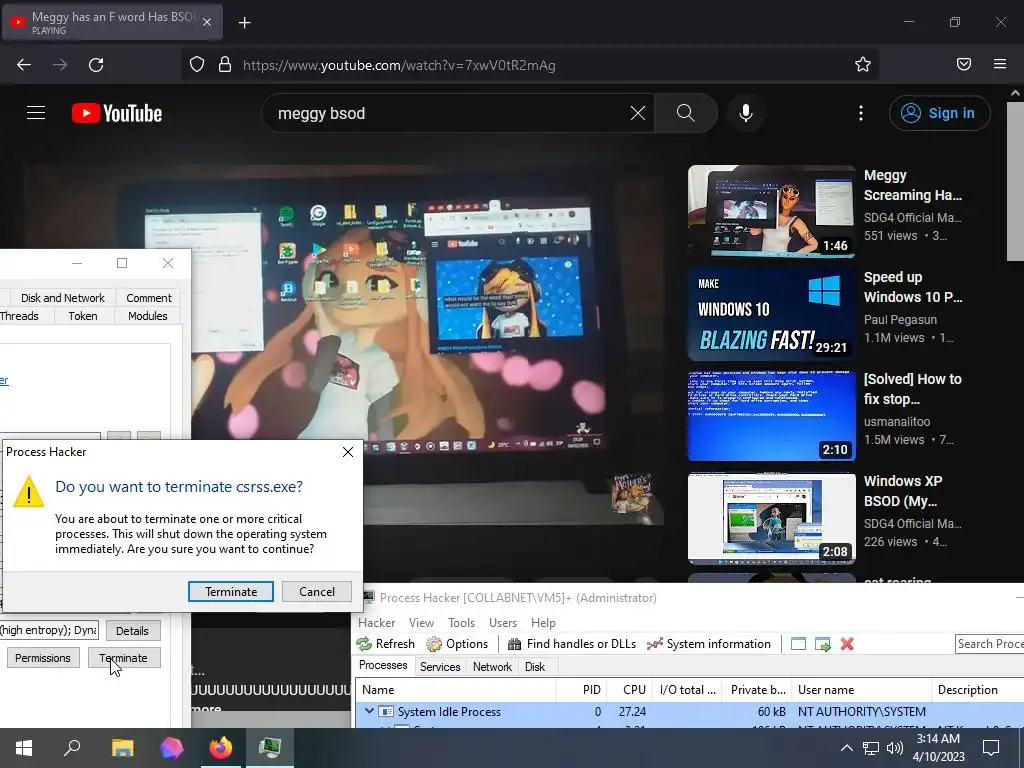Click the Sign in button
The width and height of the screenshot is (1024, 768).
pos(939,113)
